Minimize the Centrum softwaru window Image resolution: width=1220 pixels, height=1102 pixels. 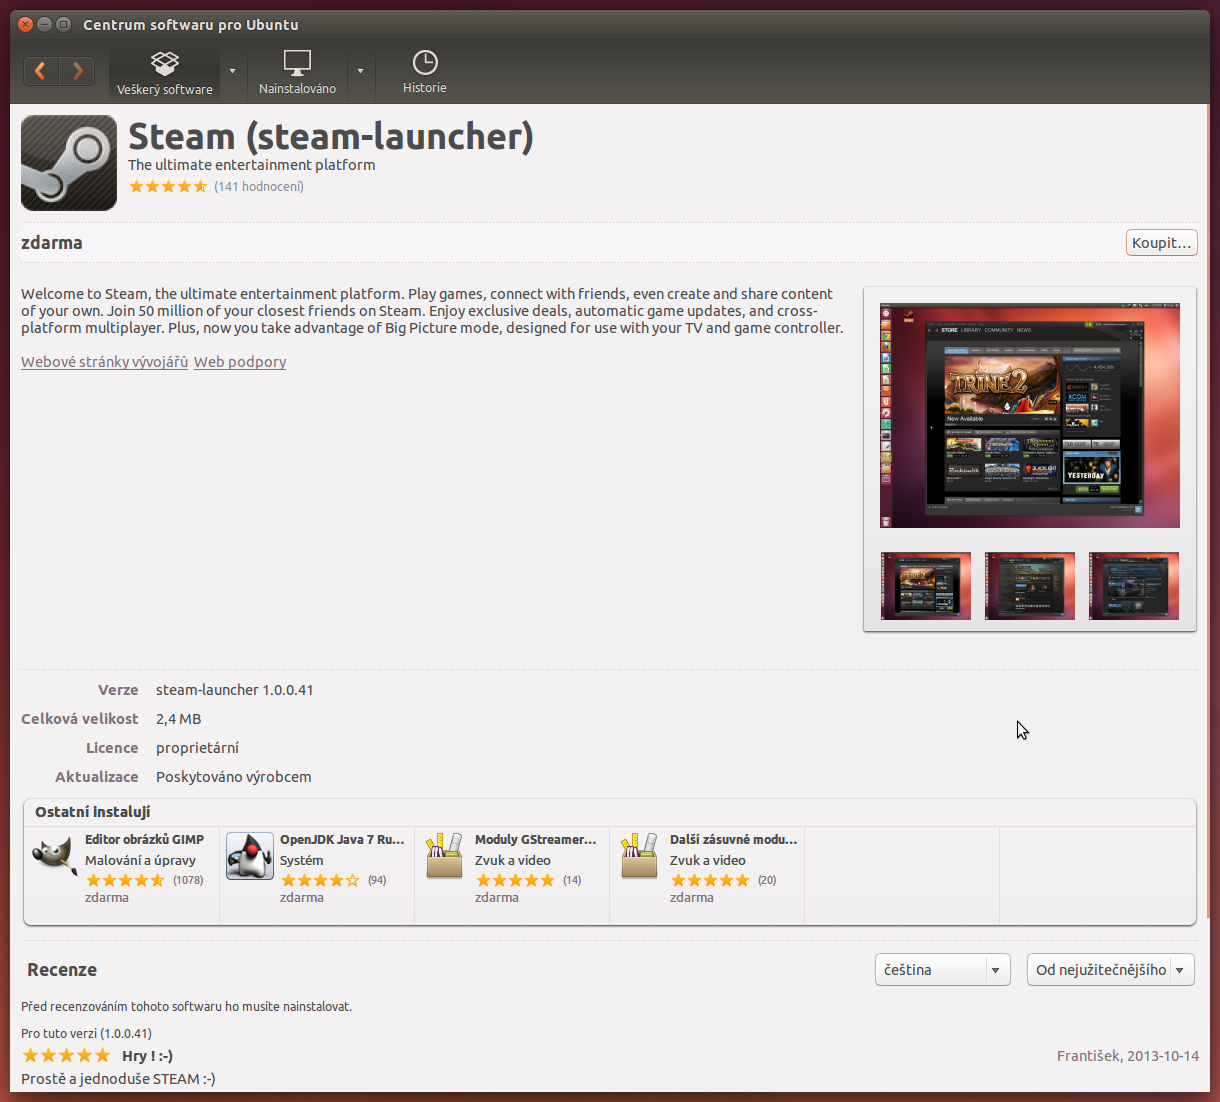click(45, 24)
